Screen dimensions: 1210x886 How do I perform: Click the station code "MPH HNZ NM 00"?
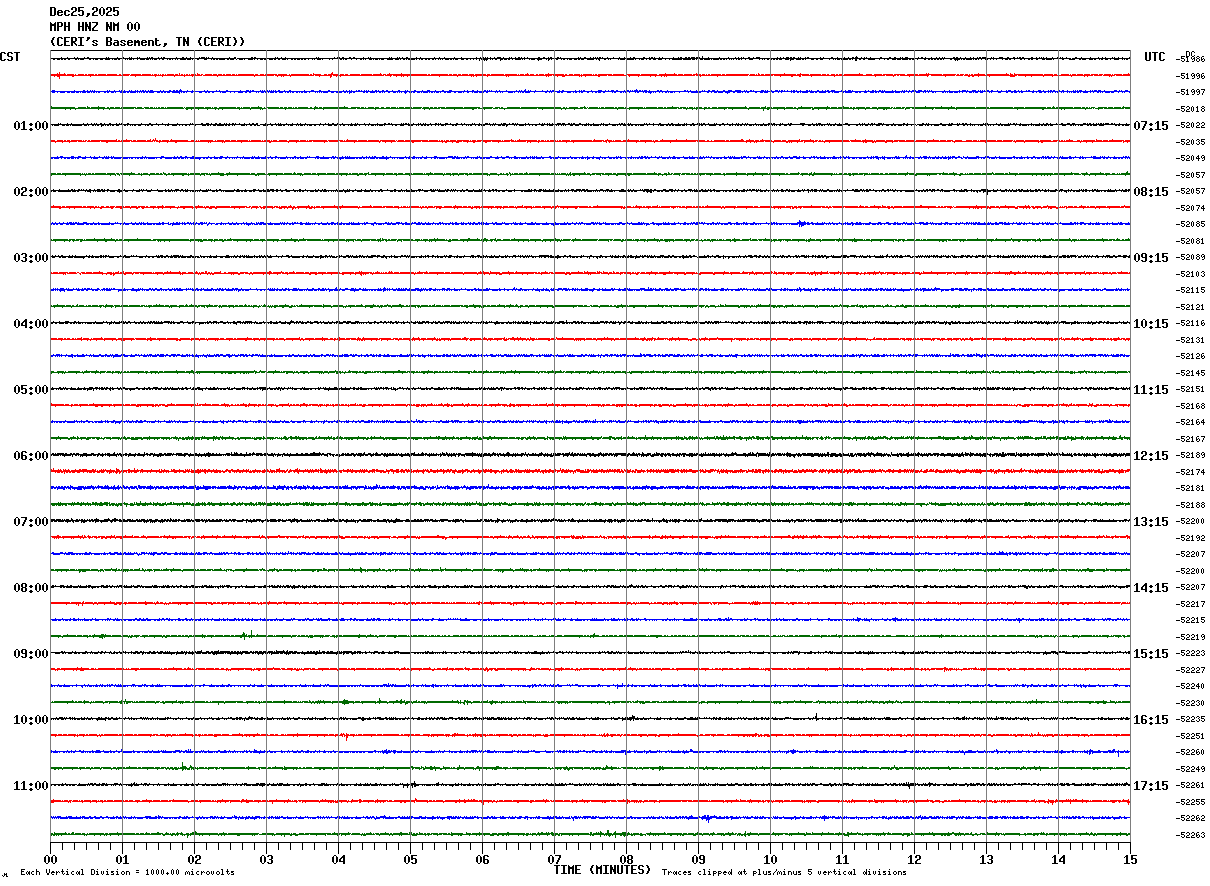click(95, 27)
